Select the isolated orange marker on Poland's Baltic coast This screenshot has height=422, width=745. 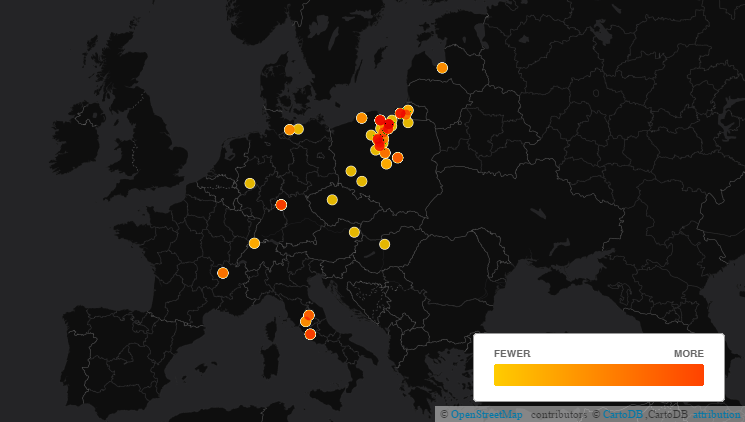coord(362,118)
